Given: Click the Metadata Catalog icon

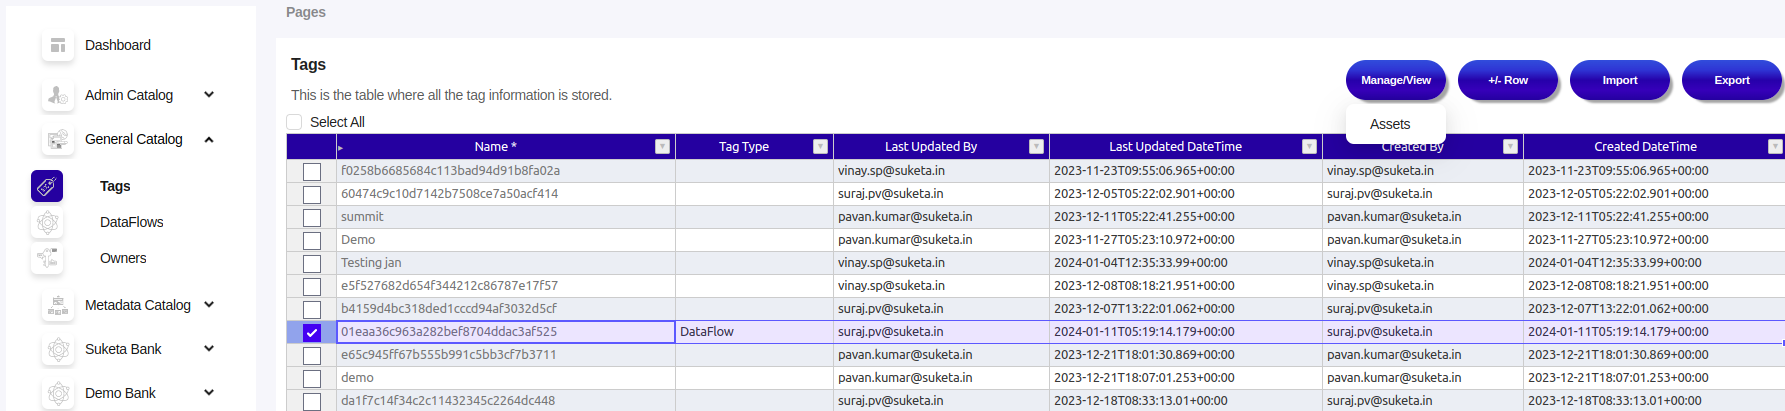Looking at the screenshot, I should click(x=58, y=305).
